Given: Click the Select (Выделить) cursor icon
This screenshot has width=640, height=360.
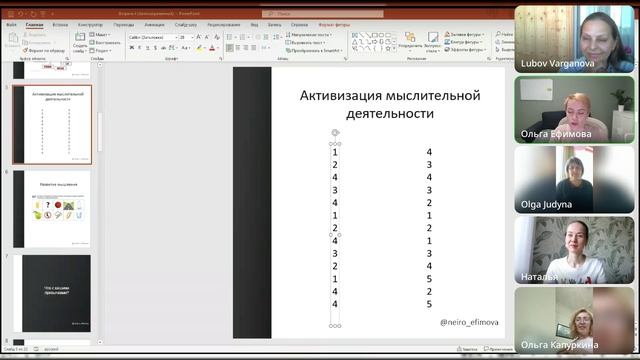Looking at the screenshot, I should pos(498,49).
